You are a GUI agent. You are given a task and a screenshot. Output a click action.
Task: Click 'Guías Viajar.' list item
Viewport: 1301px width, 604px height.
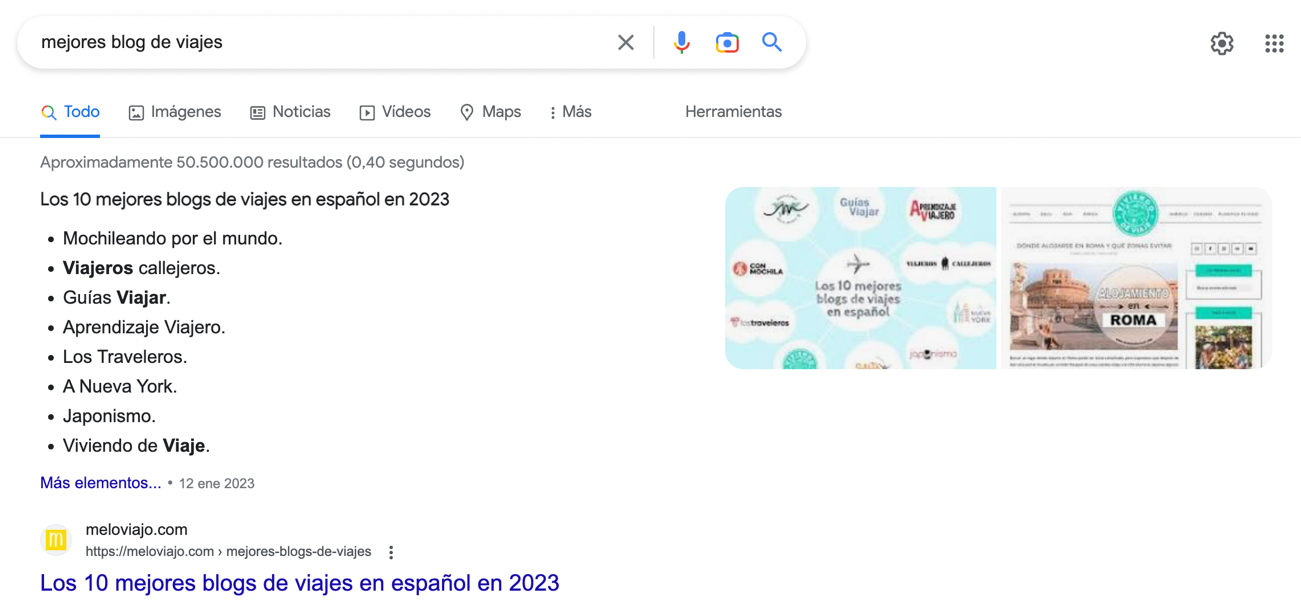point(116,298)
